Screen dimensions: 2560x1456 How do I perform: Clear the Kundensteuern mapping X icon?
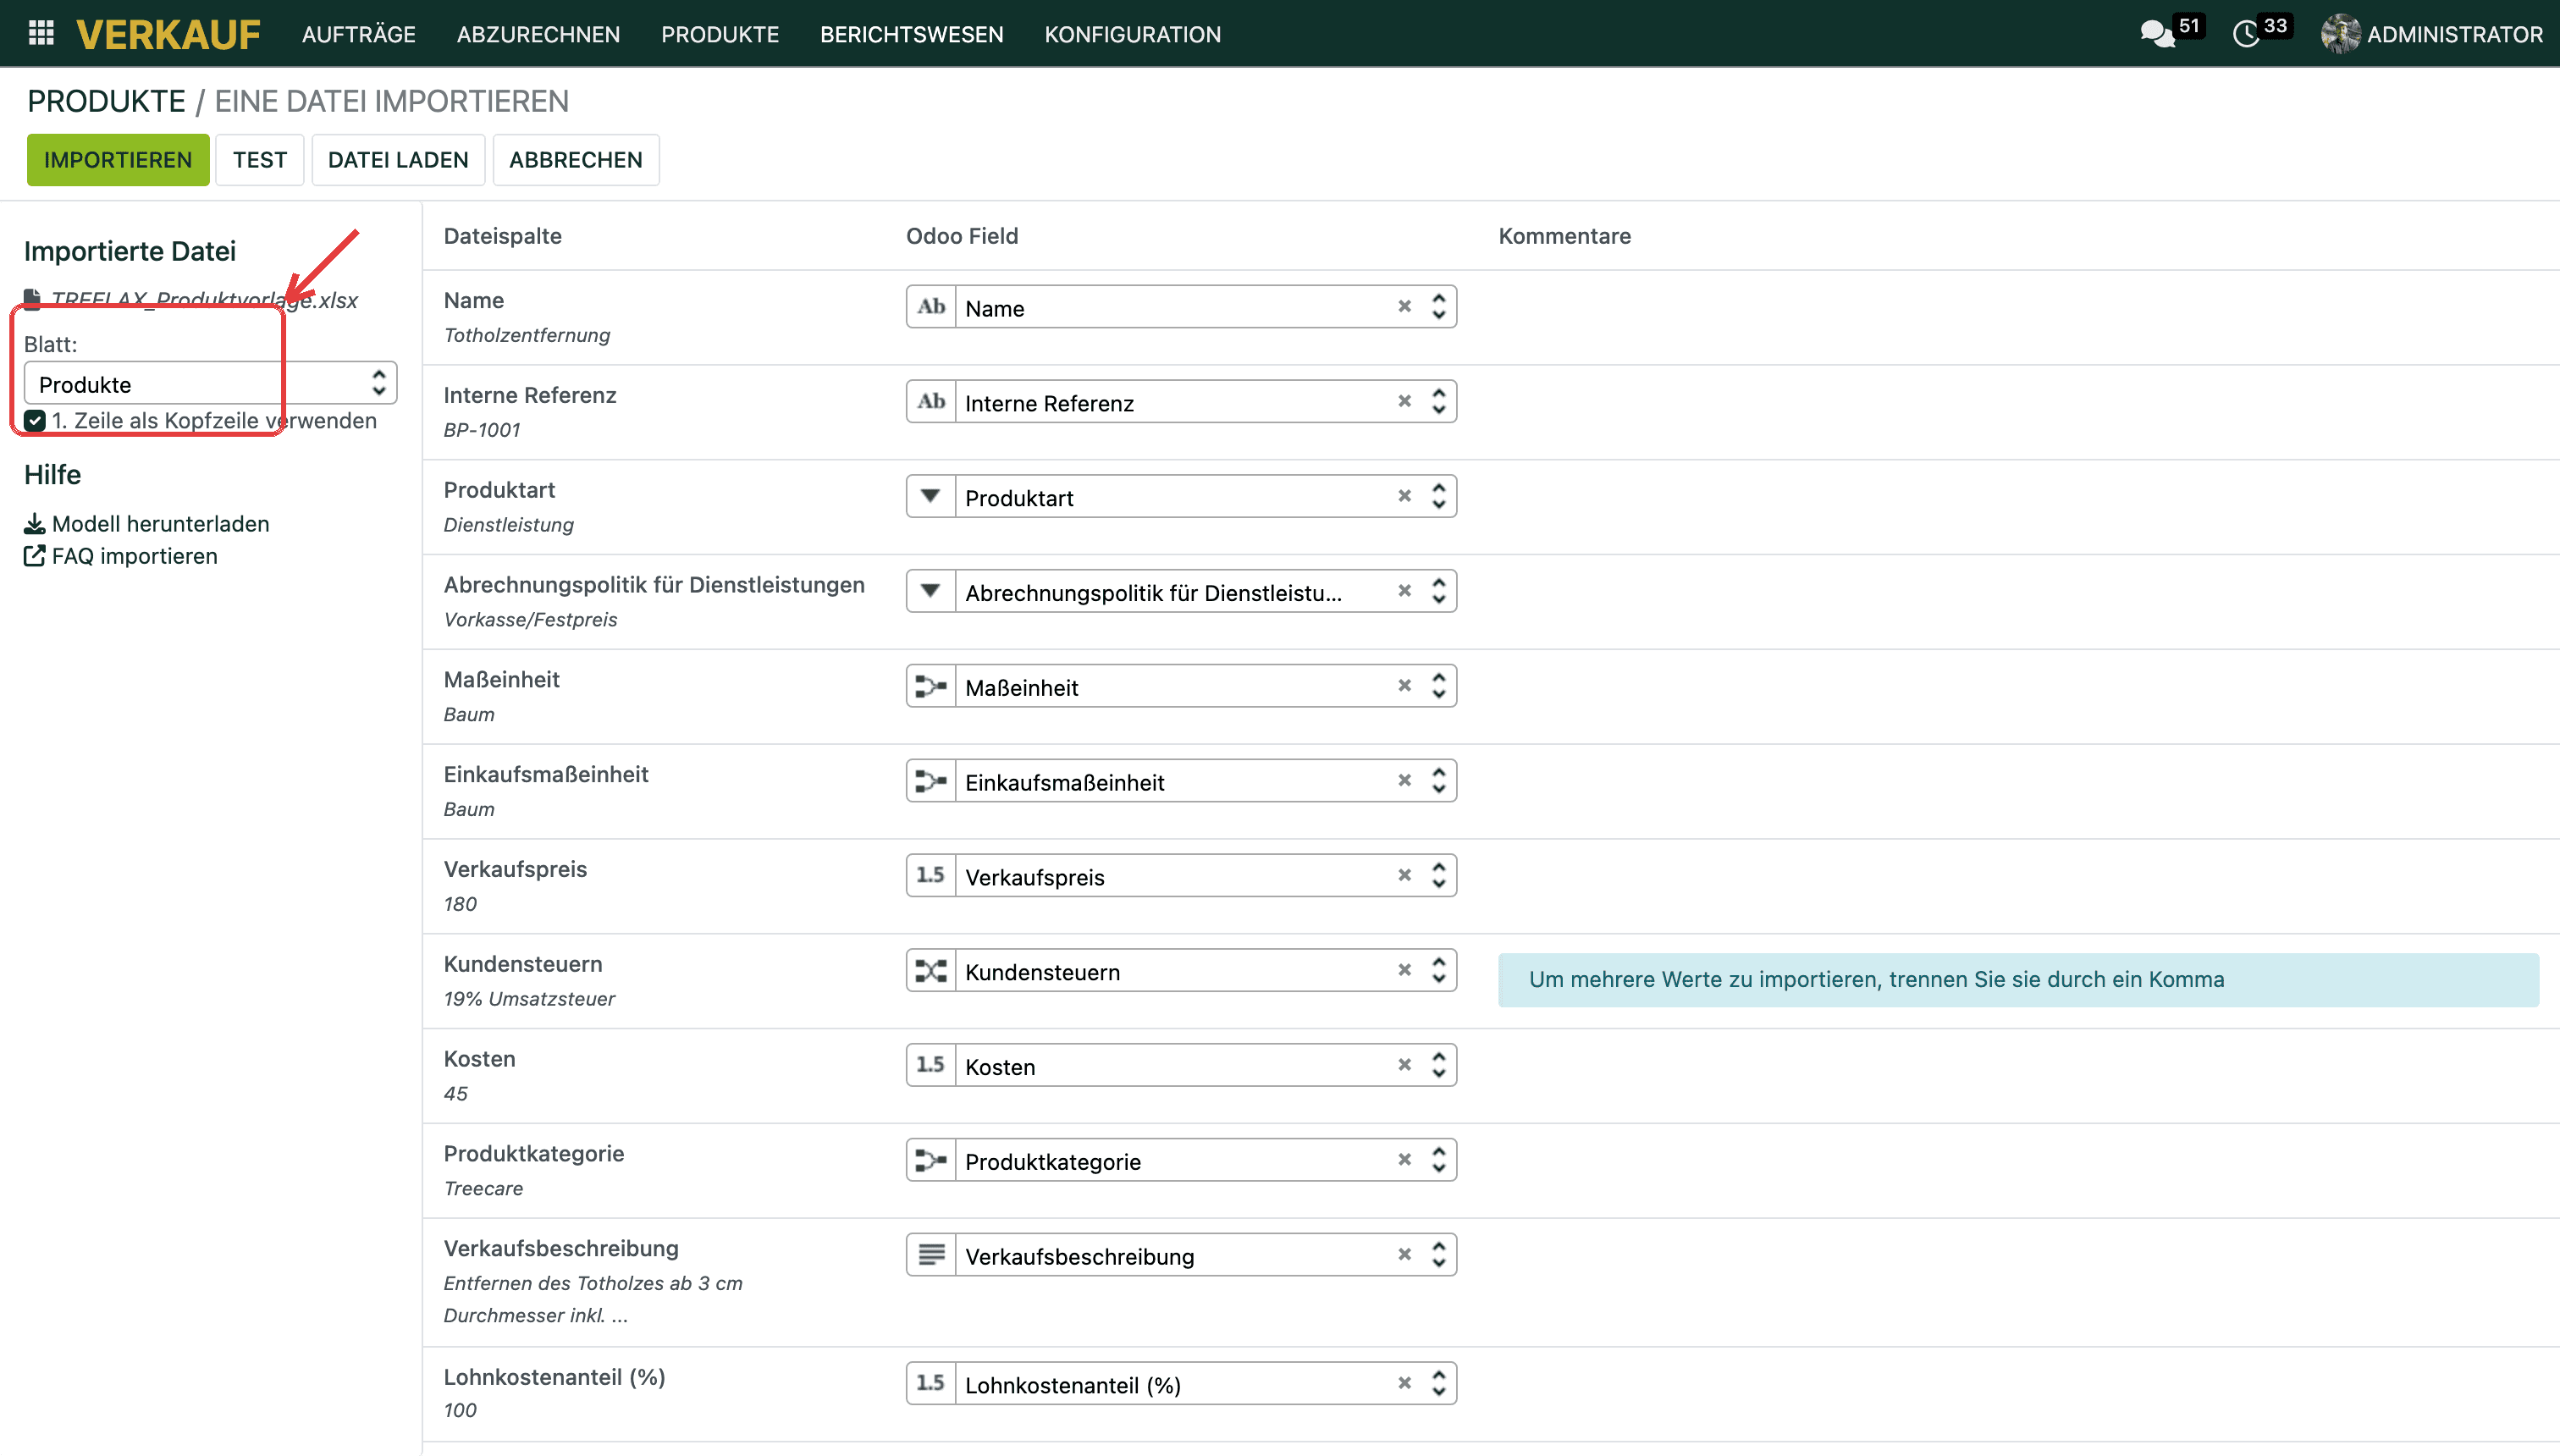1404,970
